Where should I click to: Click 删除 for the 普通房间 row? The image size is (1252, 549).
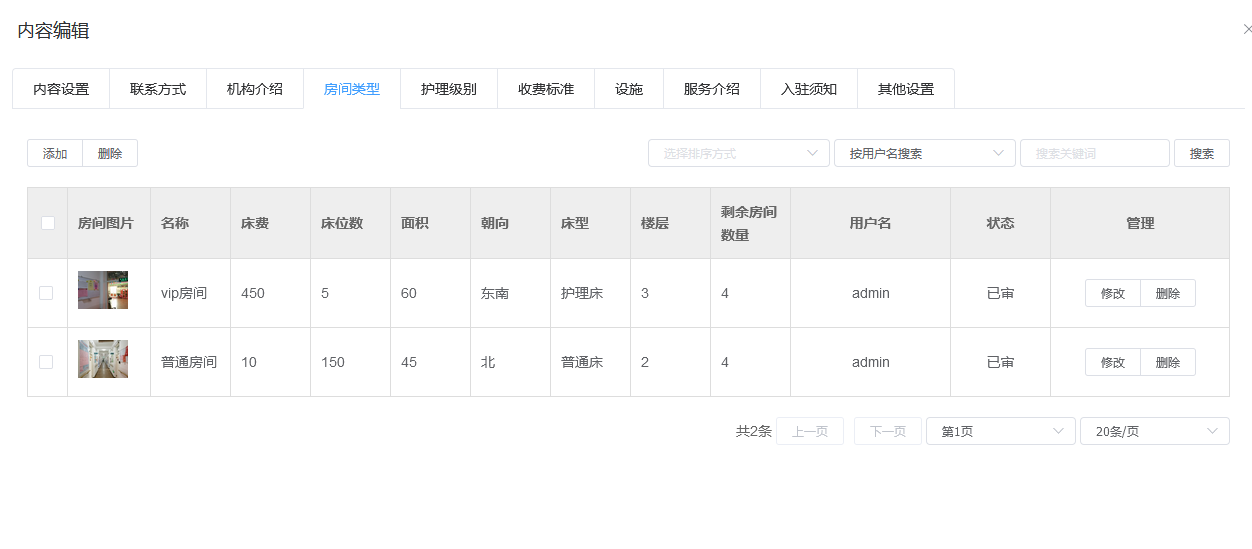(x=1168, y=362)
